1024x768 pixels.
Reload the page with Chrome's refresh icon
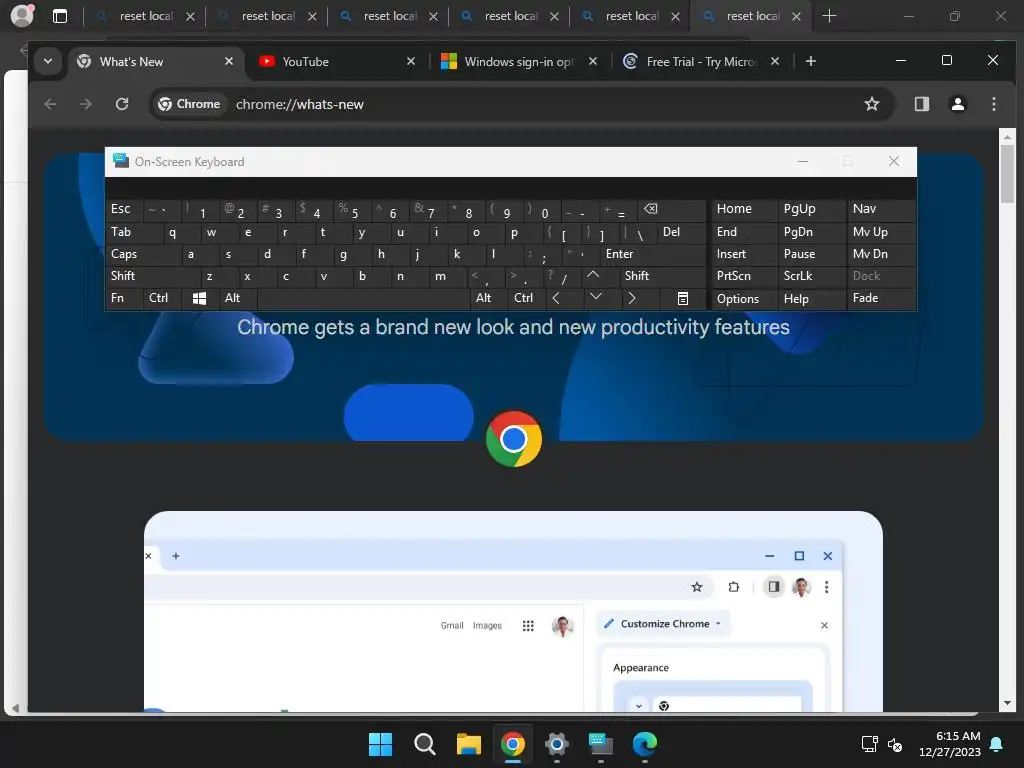click(121, 104)
